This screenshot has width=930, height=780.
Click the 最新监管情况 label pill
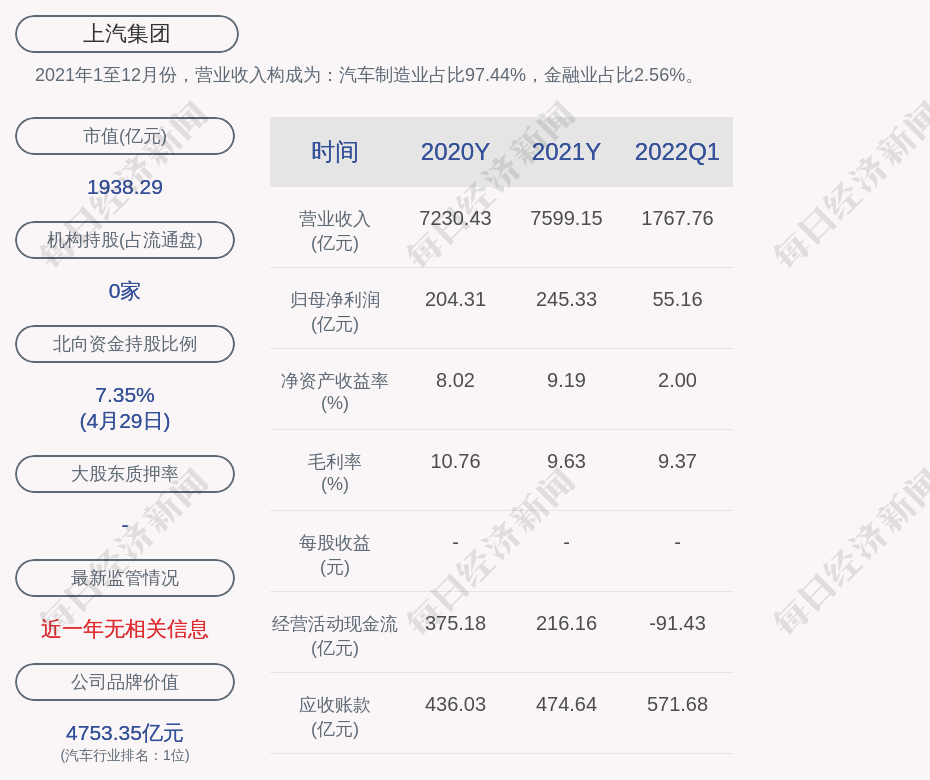(125, 578)
